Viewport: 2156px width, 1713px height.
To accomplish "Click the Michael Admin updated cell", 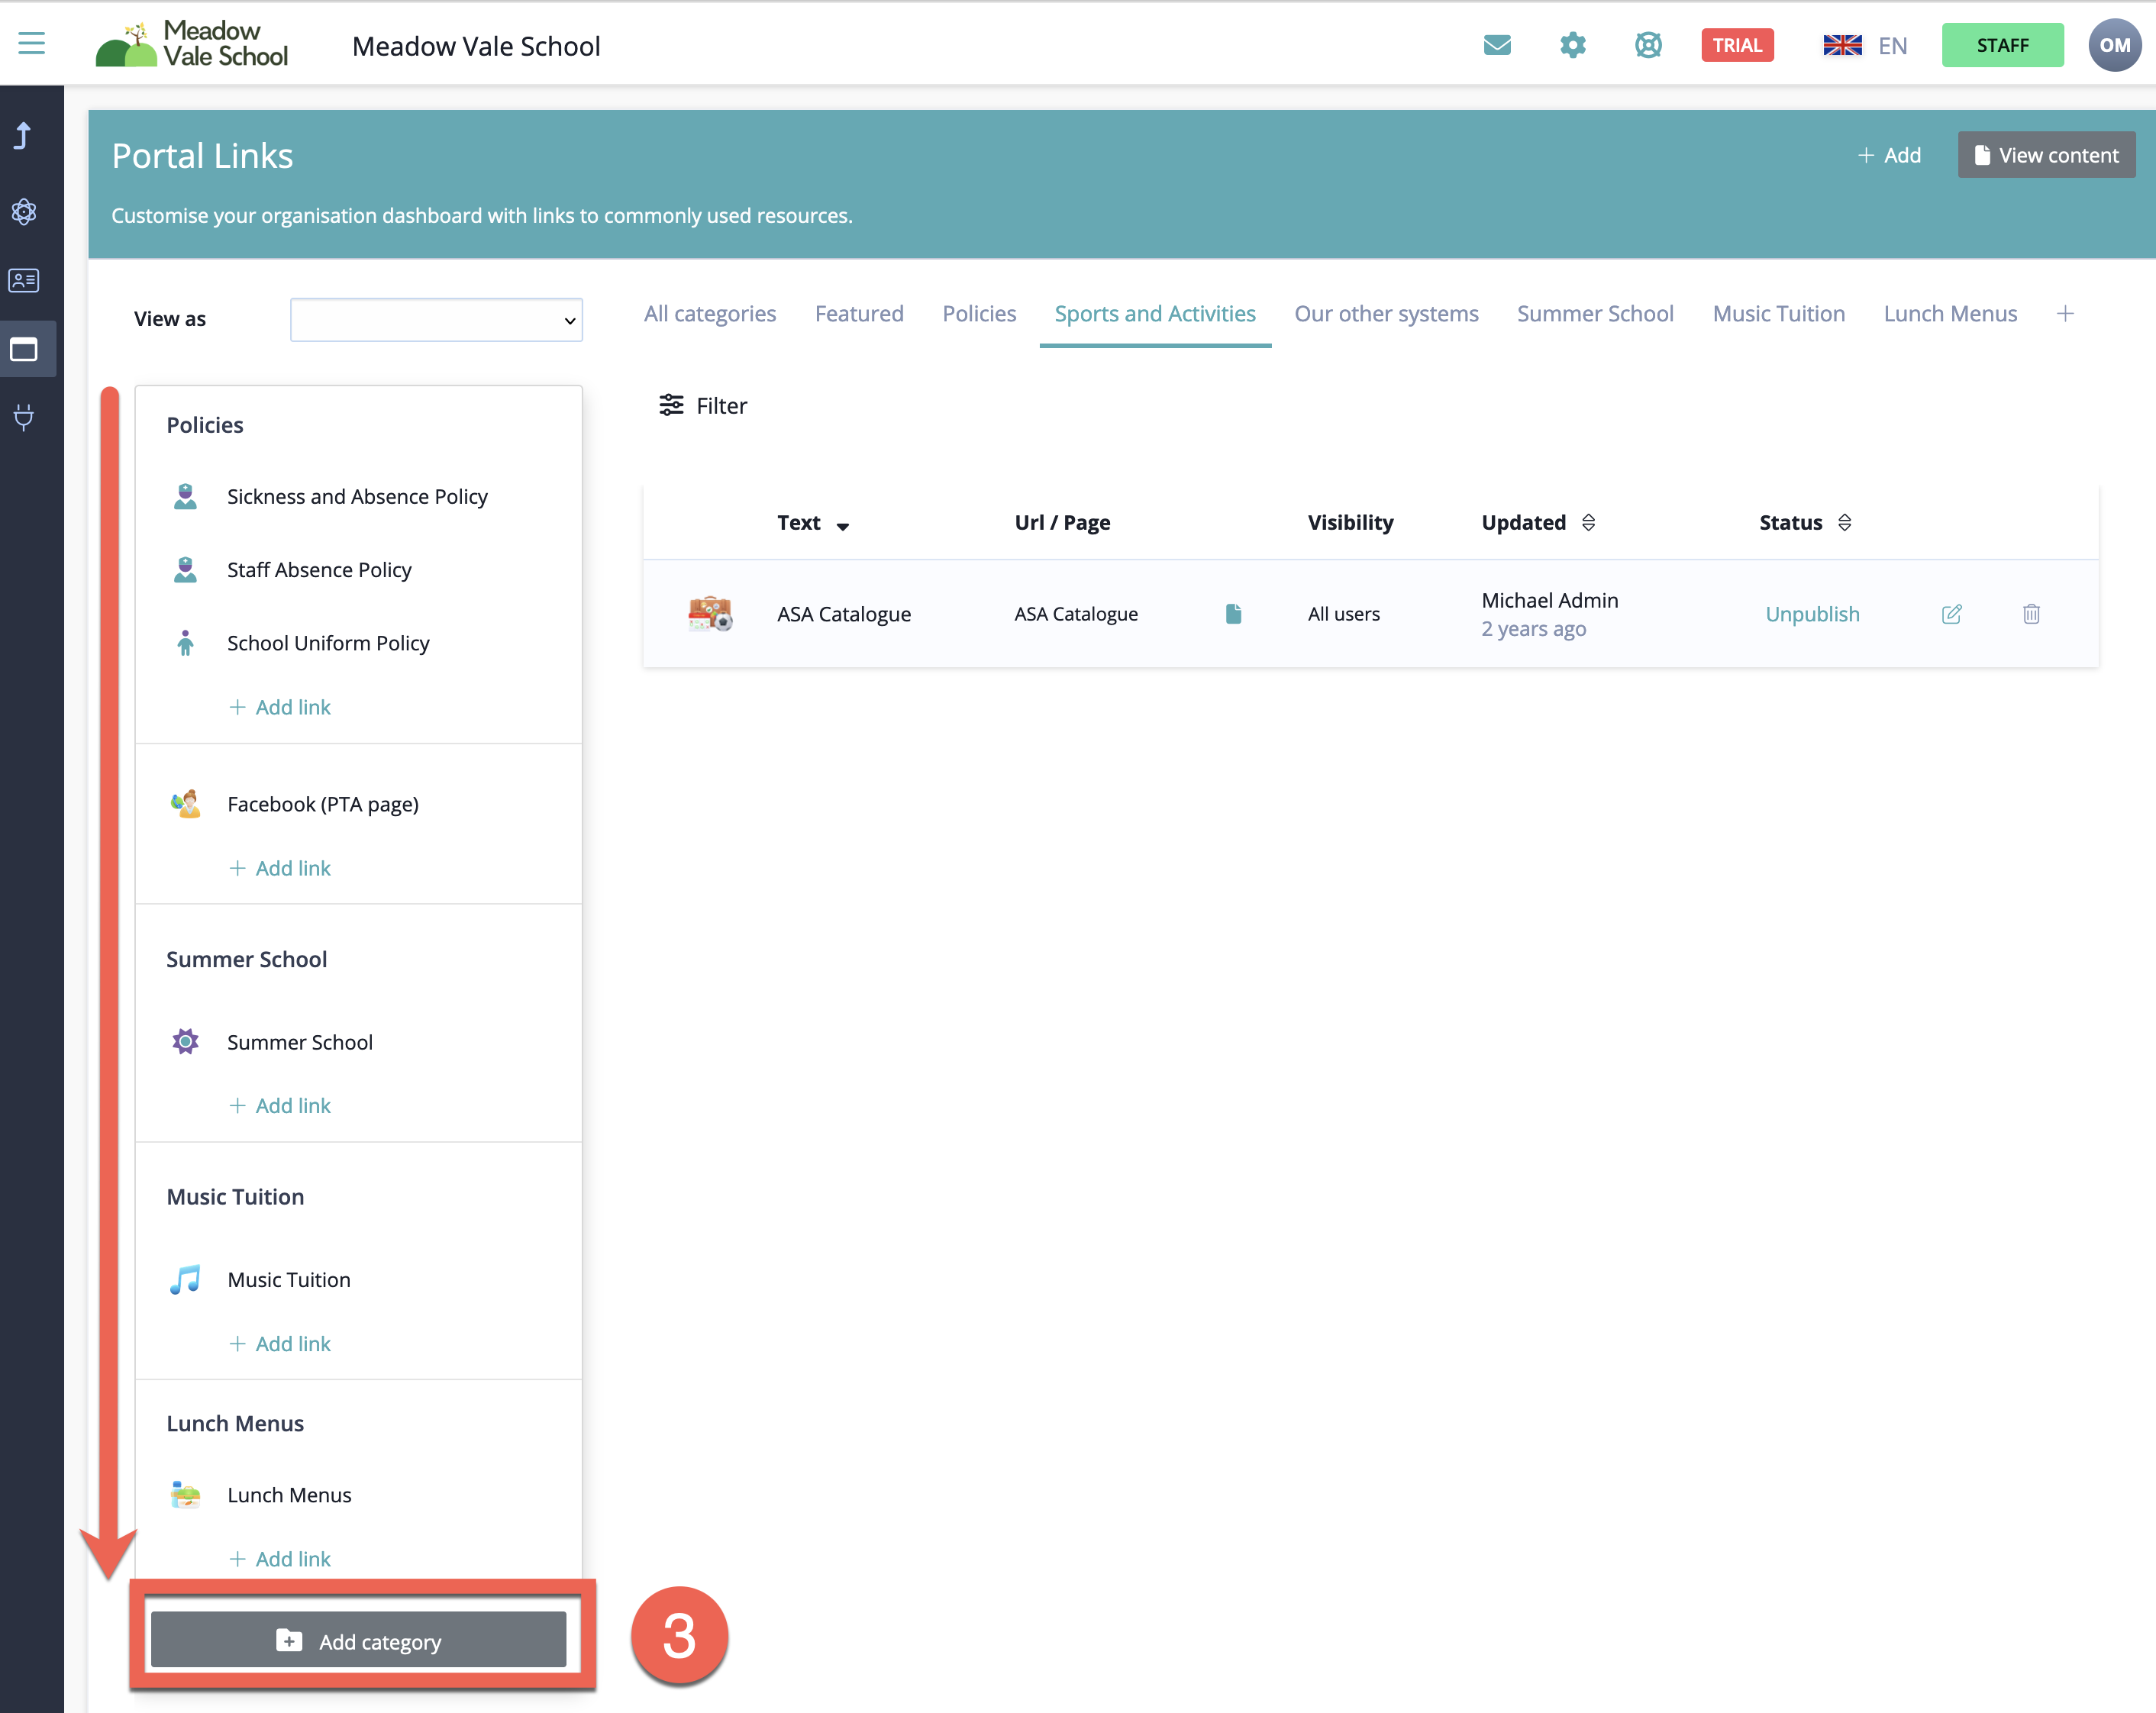I will tap(1549, 614).
